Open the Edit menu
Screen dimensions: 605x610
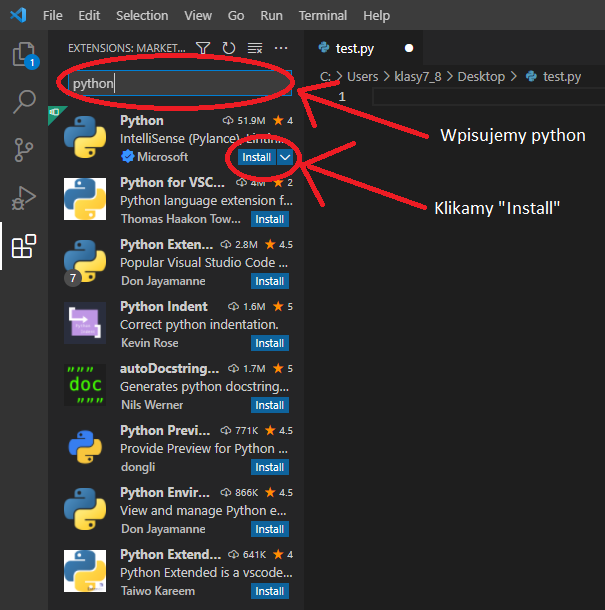(x=89, y=16)
